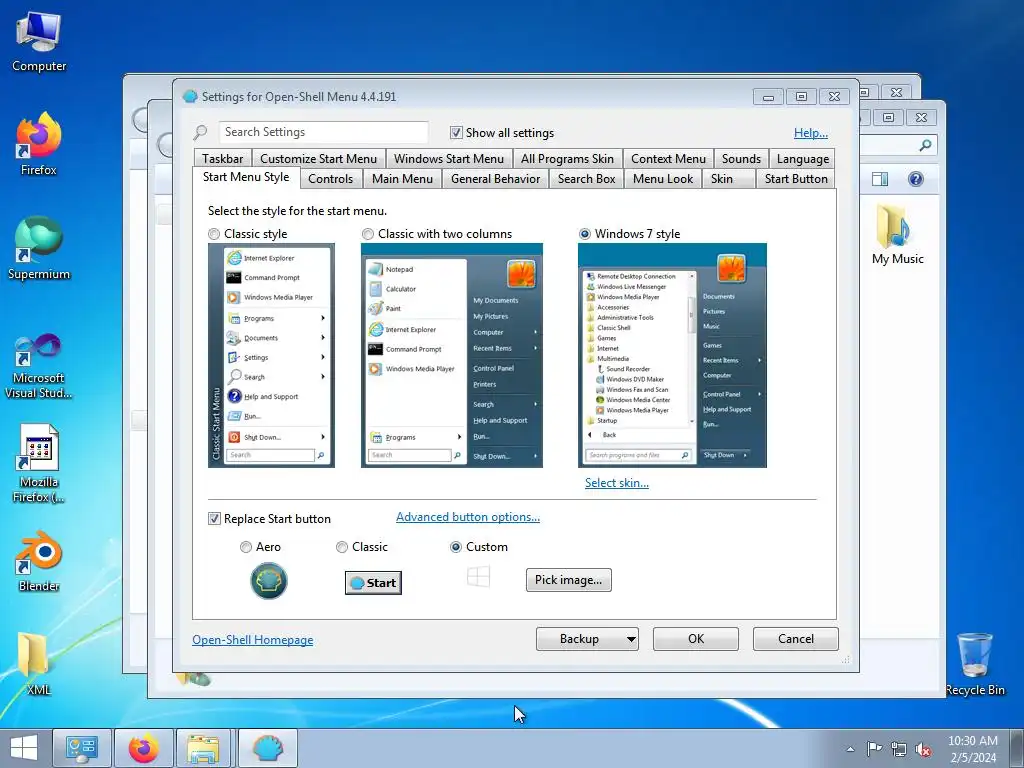The width and height of the screenshot is (1024, 768).
Task: Switch to Open-Shell app on the taskbar
Action: pos(268,748)
